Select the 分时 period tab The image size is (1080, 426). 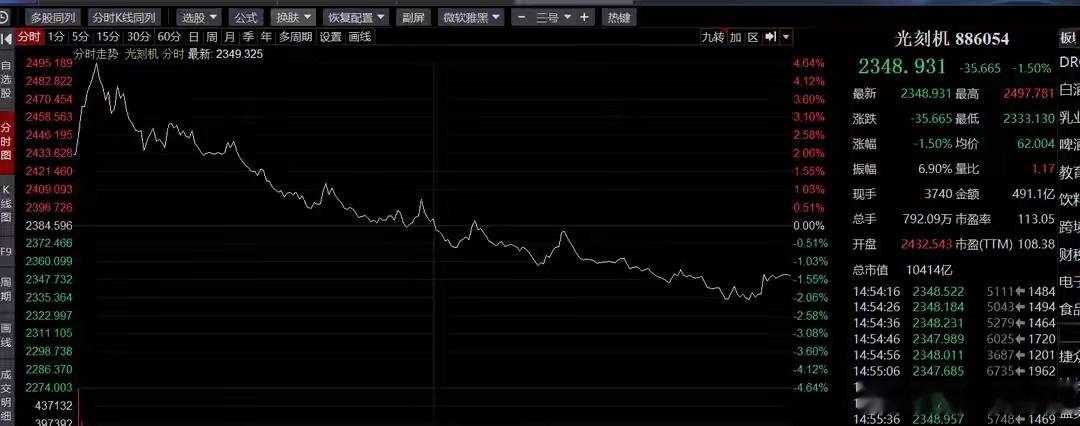30,37
